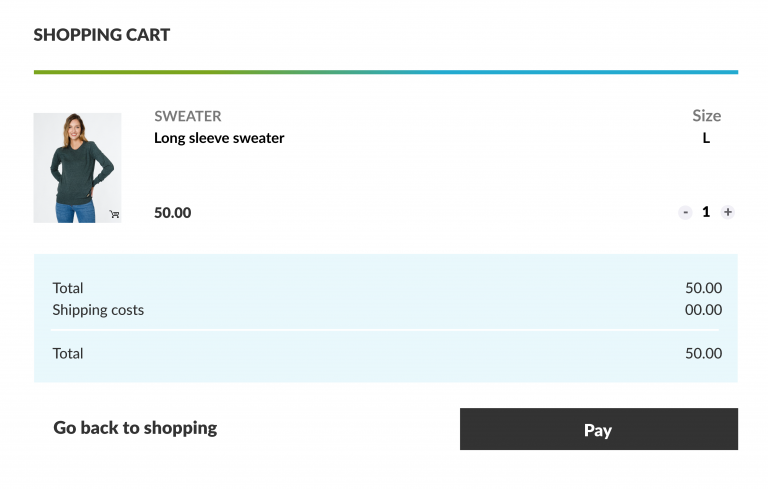
Task: Select the Shipping costs label
Action: 98,310
